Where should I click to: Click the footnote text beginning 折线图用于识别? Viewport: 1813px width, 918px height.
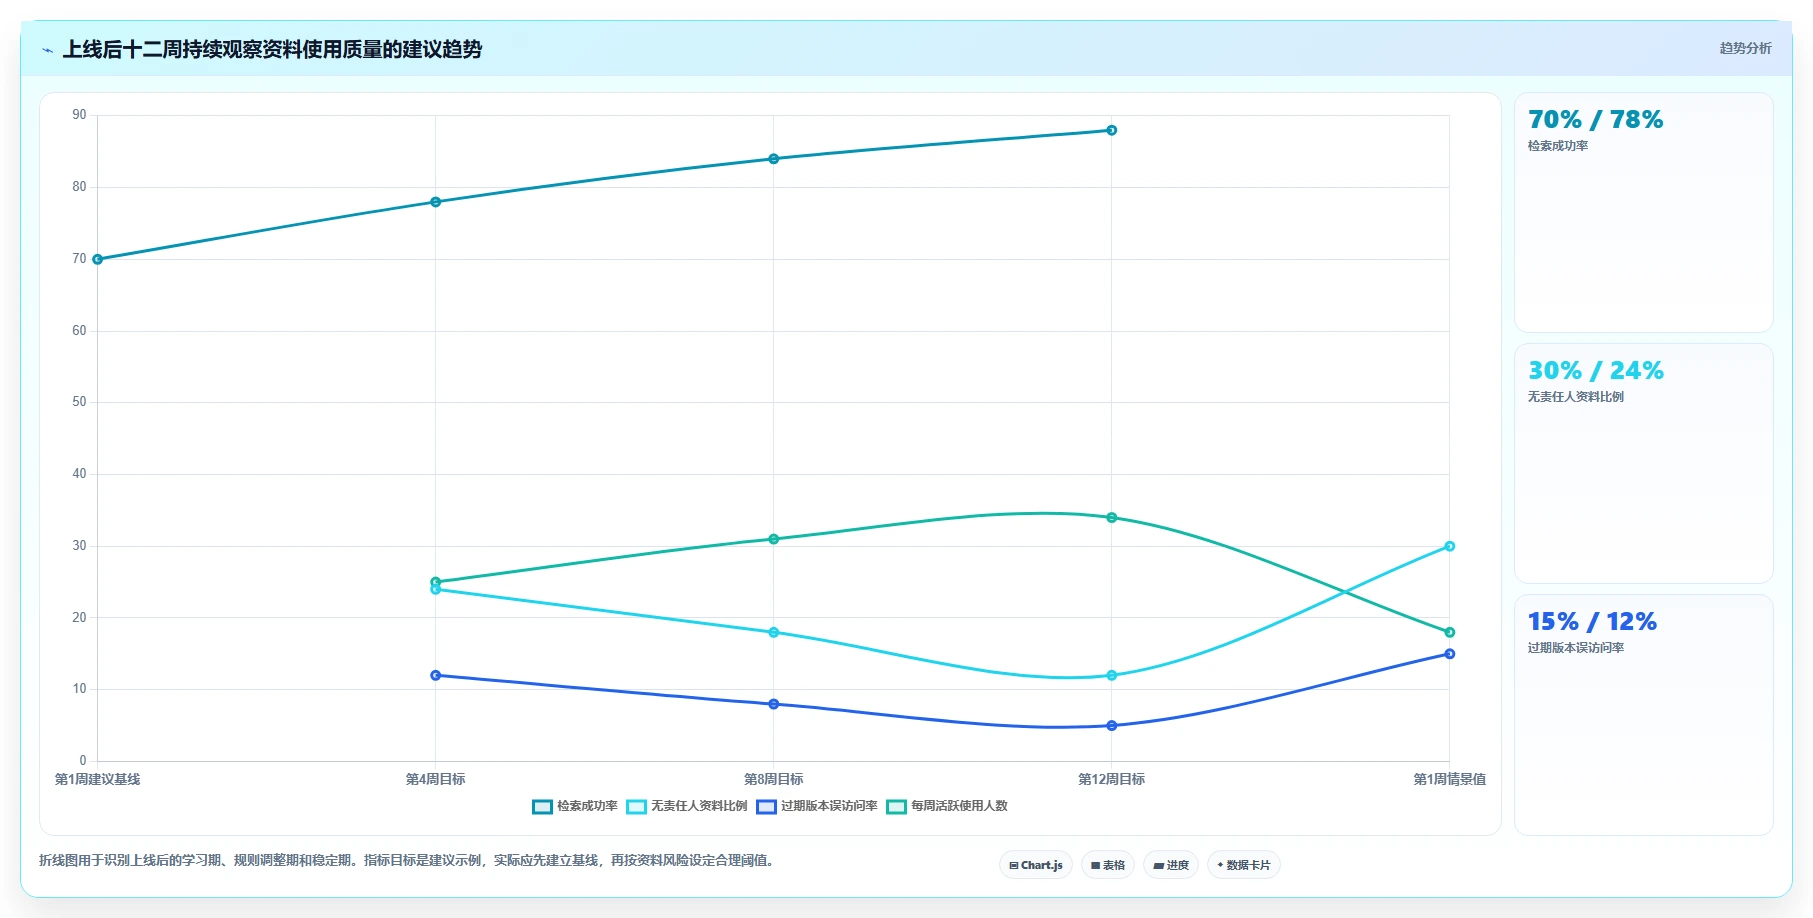click(x=408, y=860)
